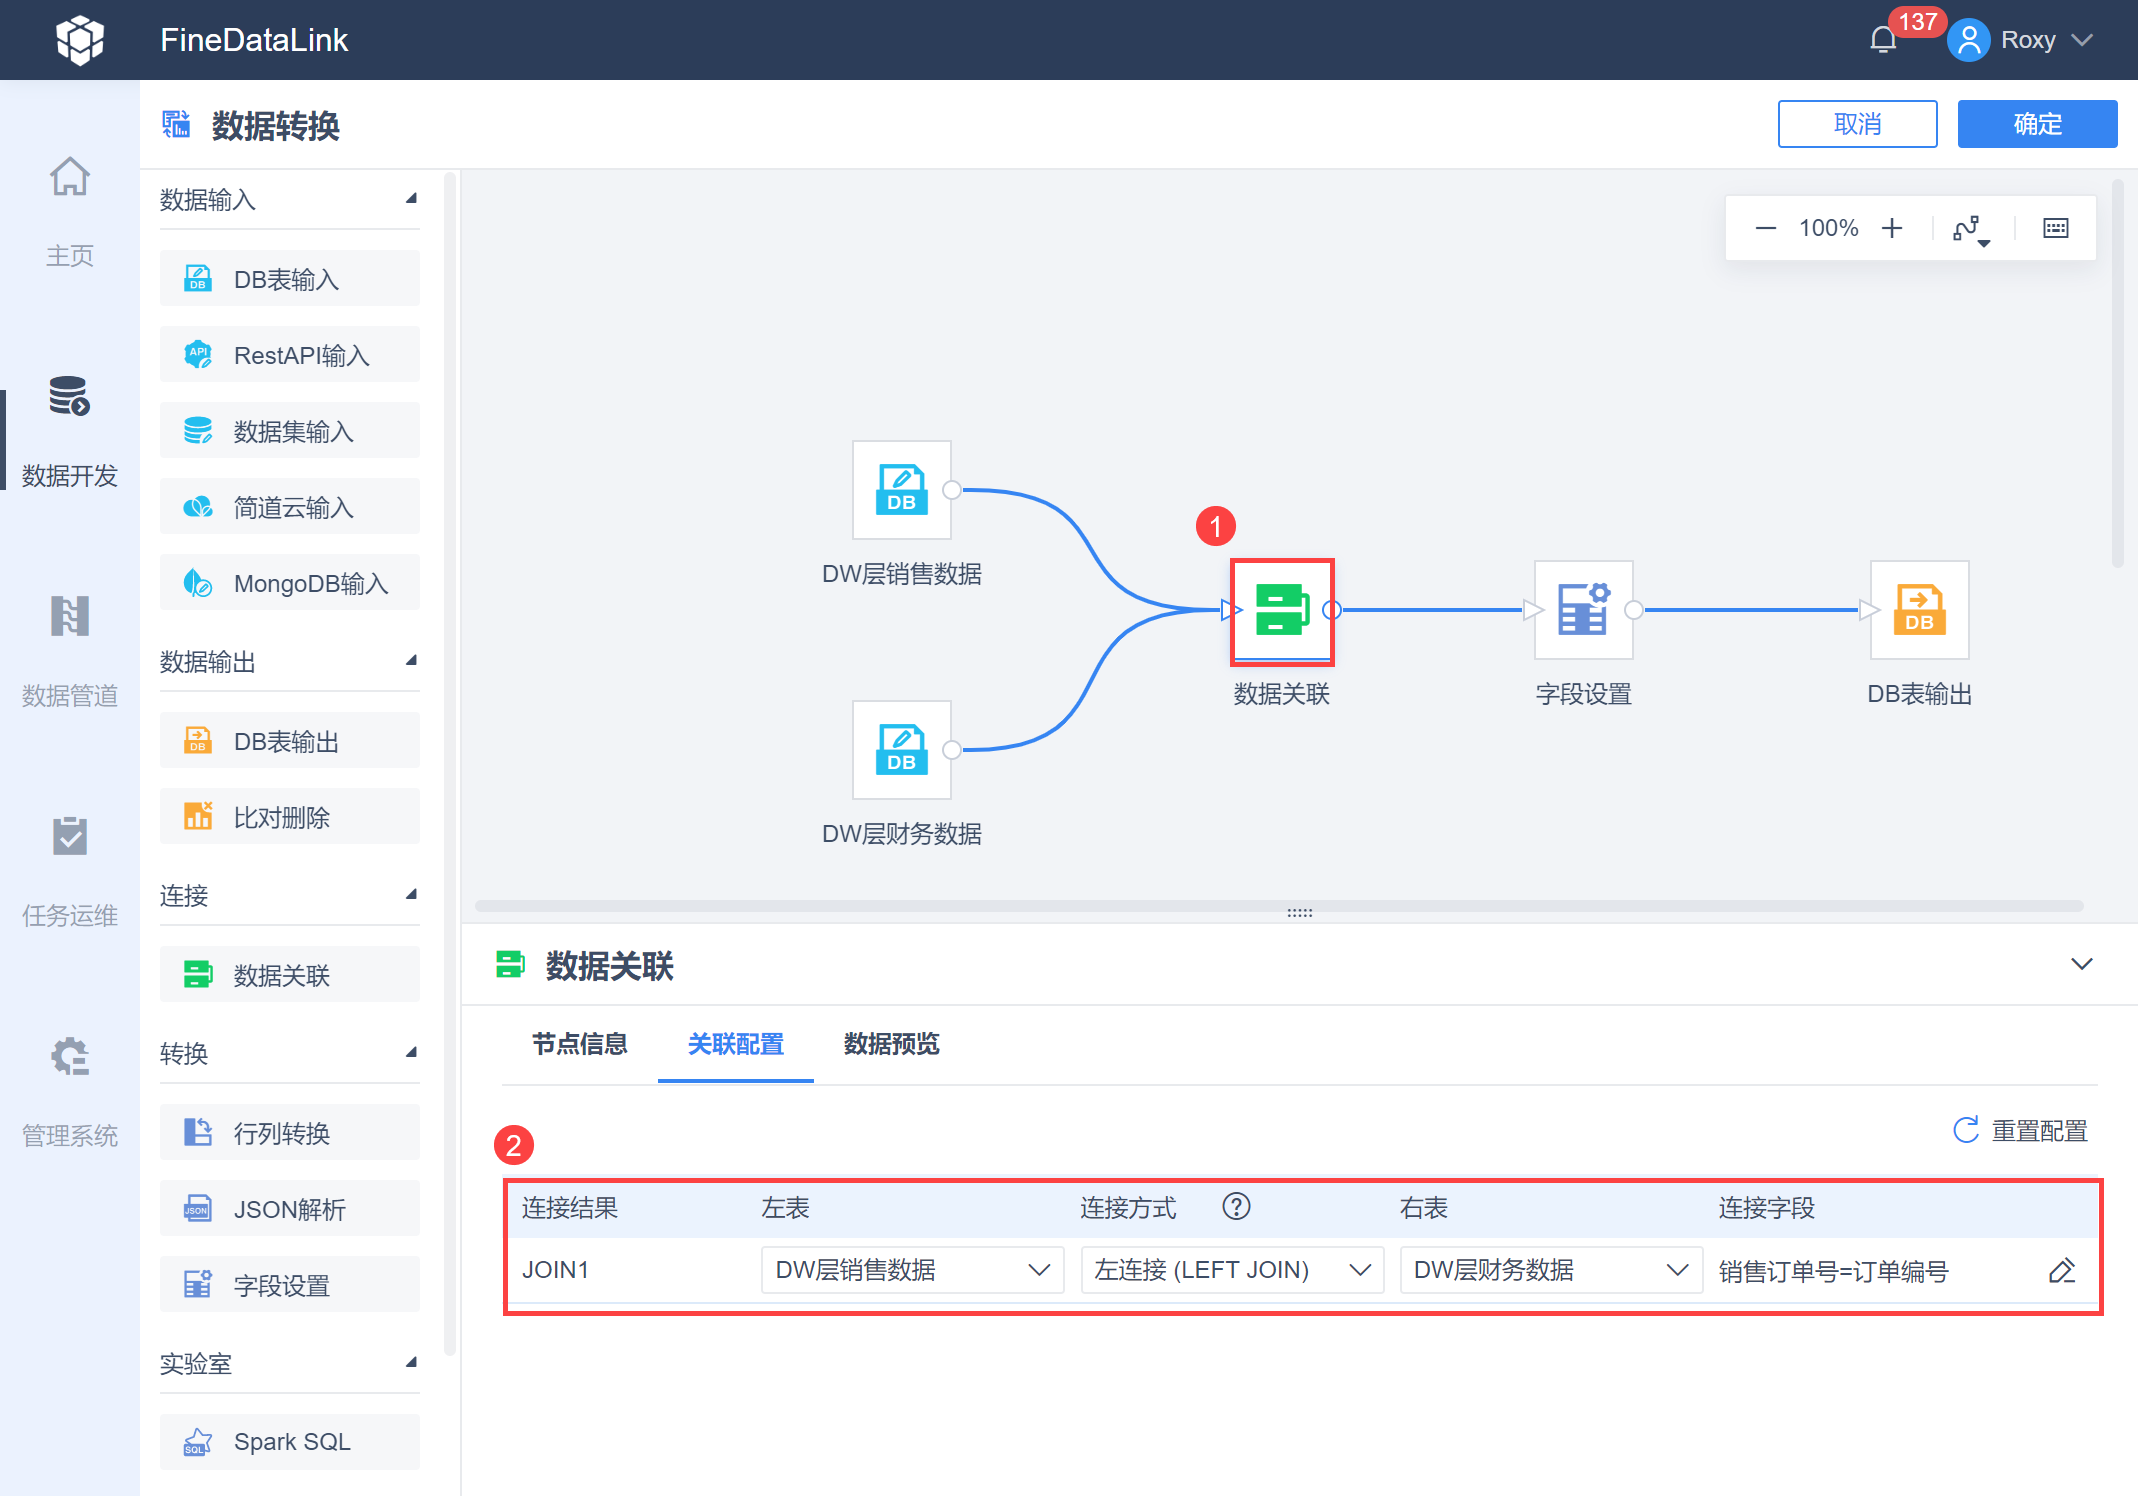The image size is (2138, 1496).
Task: Collapse the 数据关联 config panel chevron
Action: (x=2082, y=964)
